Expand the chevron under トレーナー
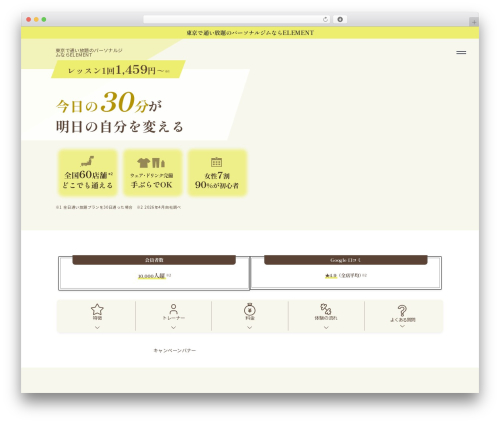This screenshot has height=423, width=500. (173, 328)
